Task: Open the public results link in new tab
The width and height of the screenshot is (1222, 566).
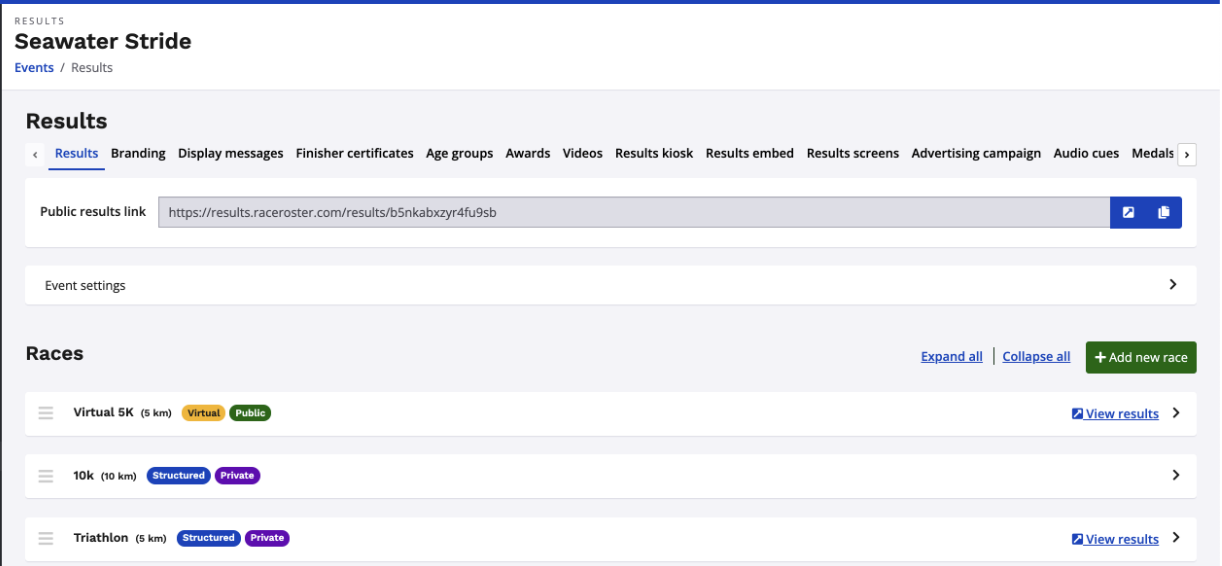Action: (x=1128, y=212)
